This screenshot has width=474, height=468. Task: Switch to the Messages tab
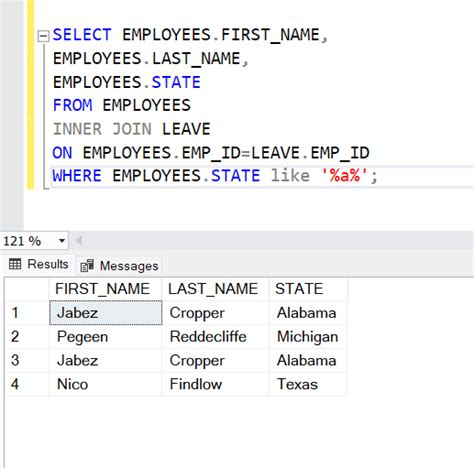tap(119, 266)
